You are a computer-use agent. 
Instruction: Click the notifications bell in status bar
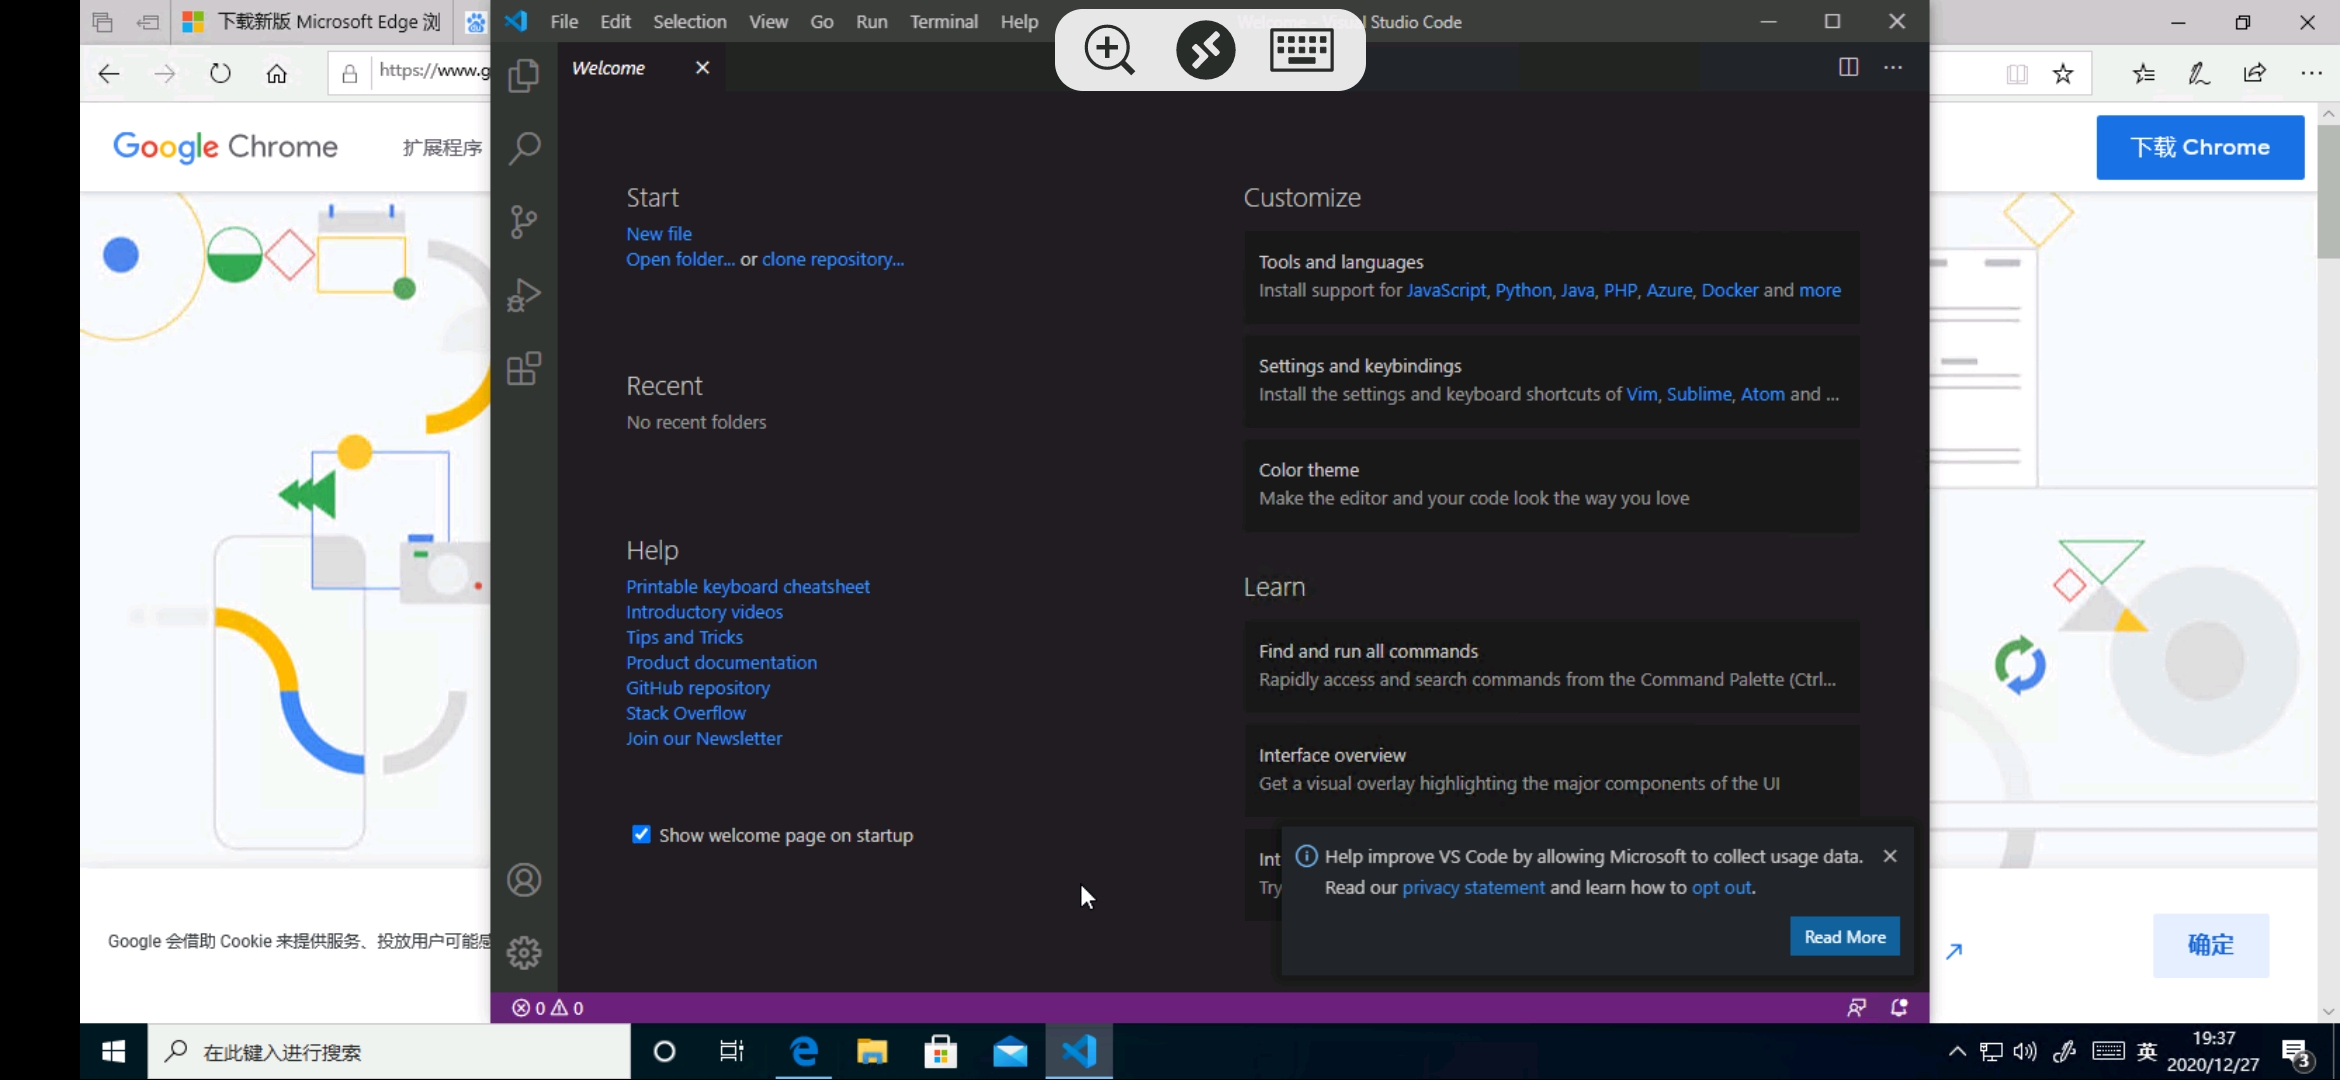coord(1899,1007)
